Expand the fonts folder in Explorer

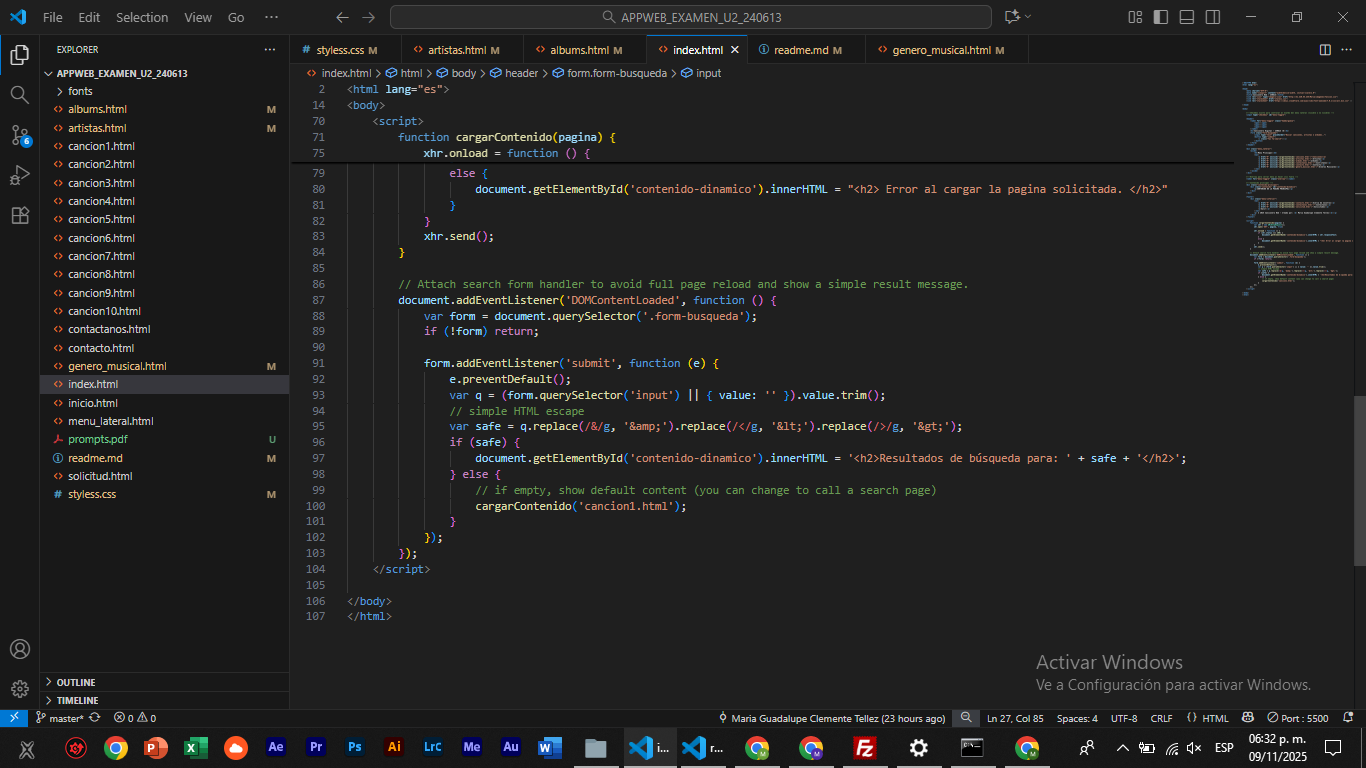pyautogui.click(x=80, y=91)
